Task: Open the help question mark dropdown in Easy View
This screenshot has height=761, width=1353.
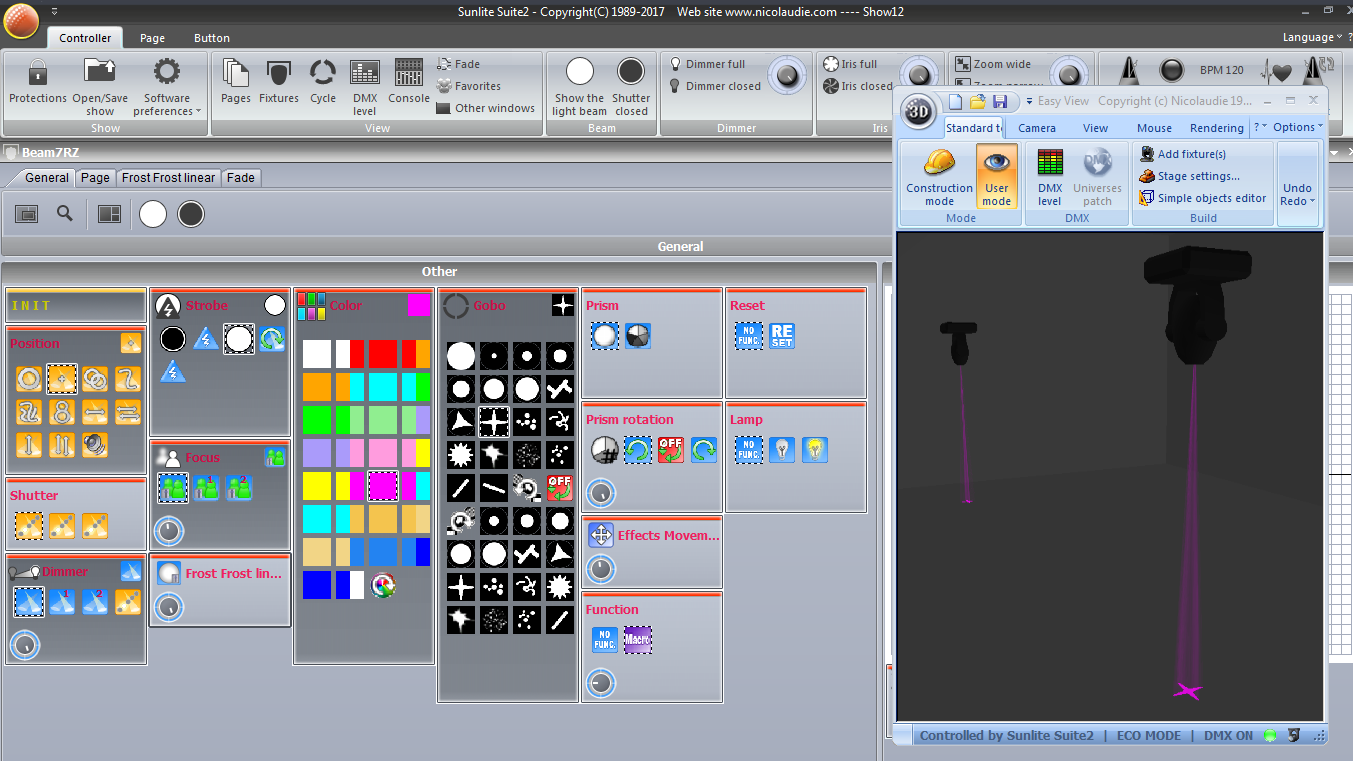Action: click(x=1260, y=127)
